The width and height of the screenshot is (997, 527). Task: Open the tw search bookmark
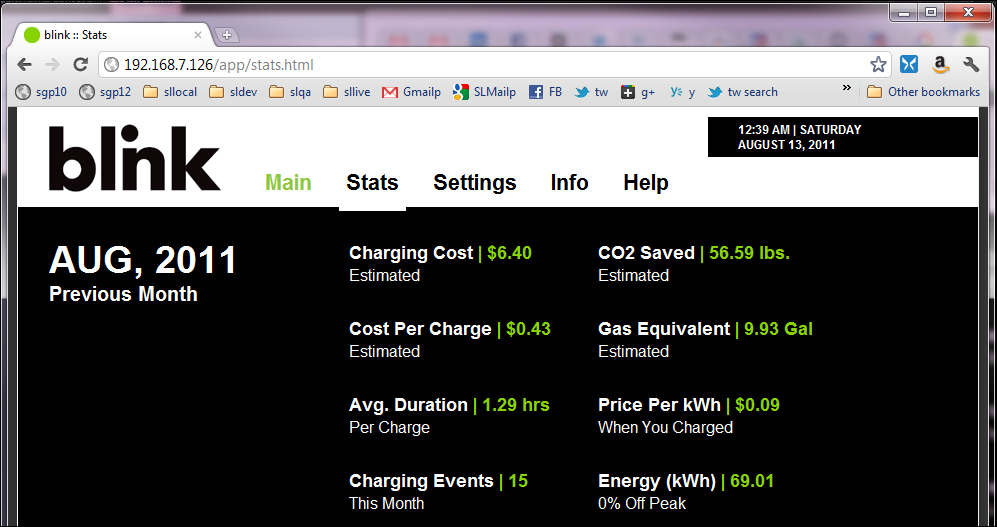[743, 92]
